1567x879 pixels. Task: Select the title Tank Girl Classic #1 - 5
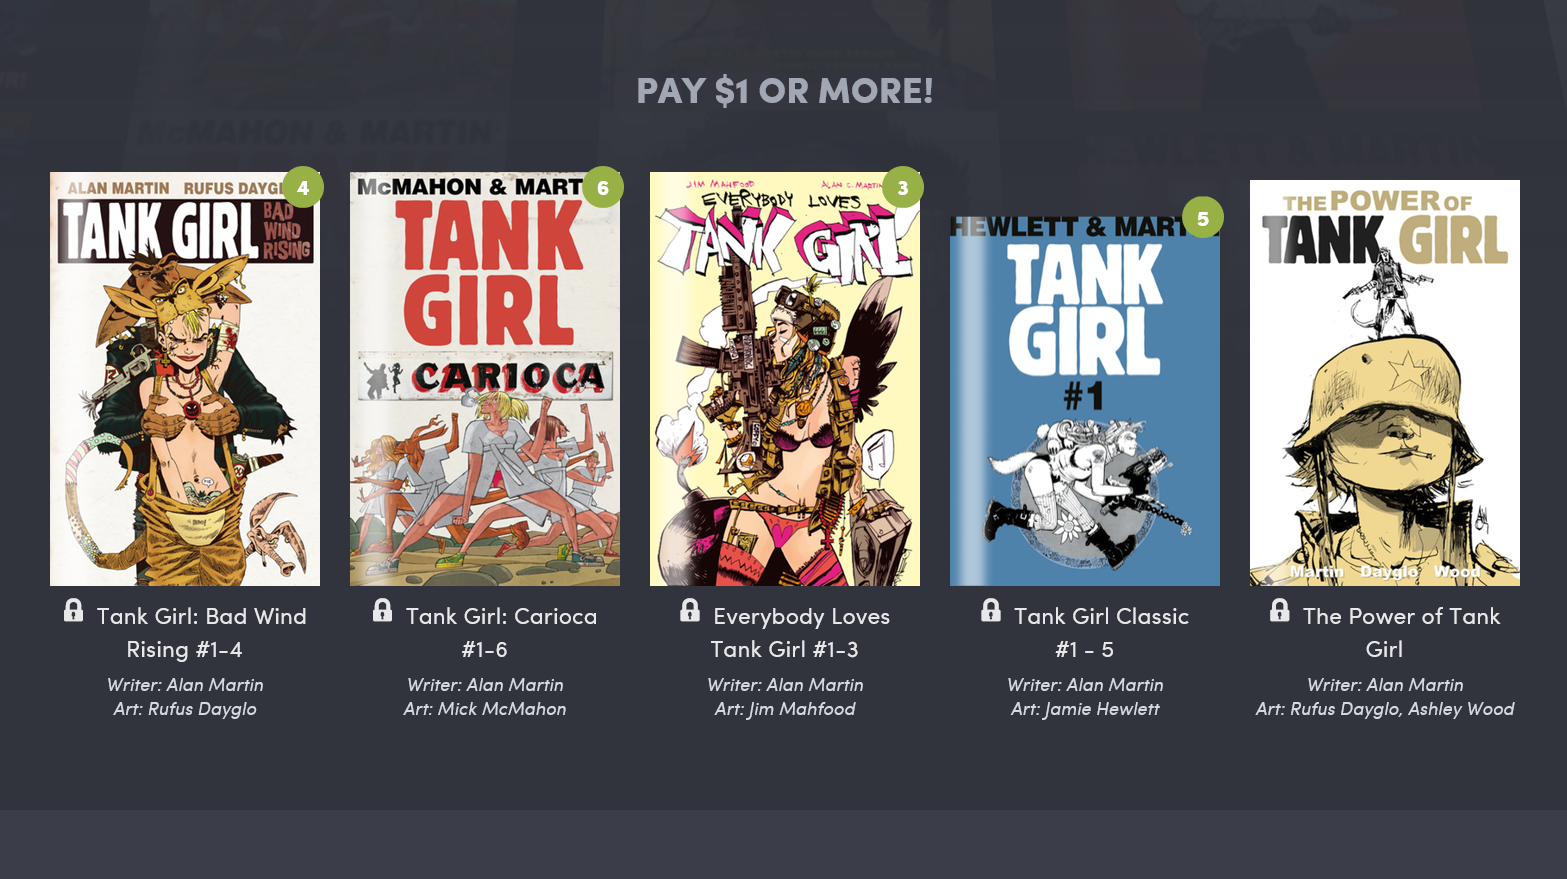pyautogui.click(x=1100, y=633)
